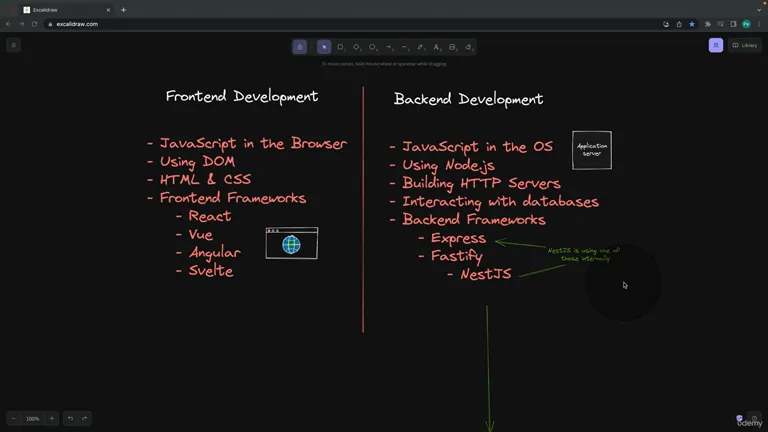Click the install app icon in address bar
Image resolution: width=768 pixels, height=432 pixels.
tap(666, 24)
